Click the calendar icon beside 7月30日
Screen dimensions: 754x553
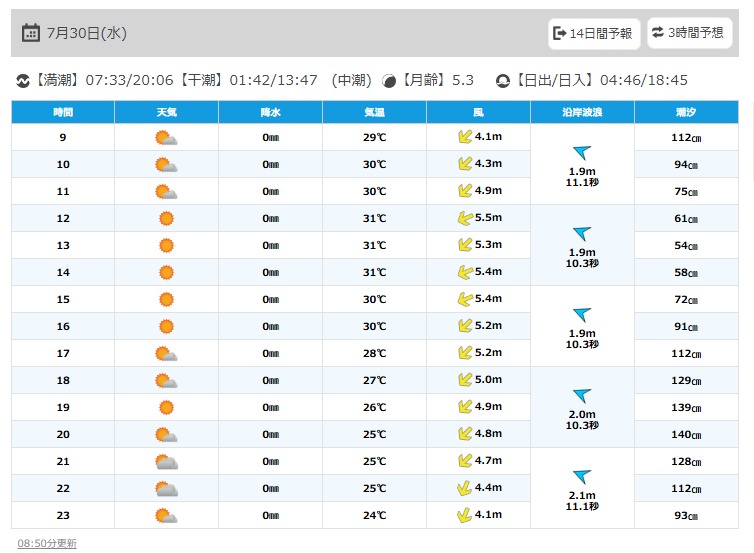coord(31,33)
